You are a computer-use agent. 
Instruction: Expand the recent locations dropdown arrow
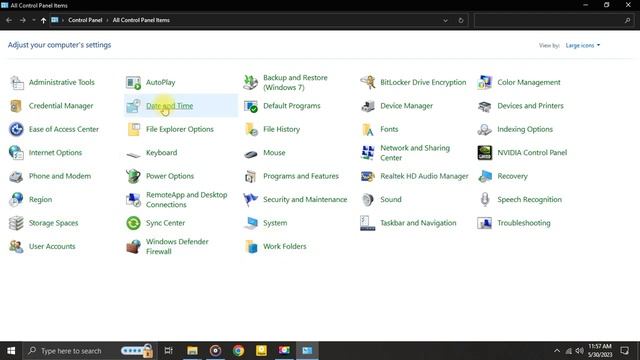(x=33, y=20)
